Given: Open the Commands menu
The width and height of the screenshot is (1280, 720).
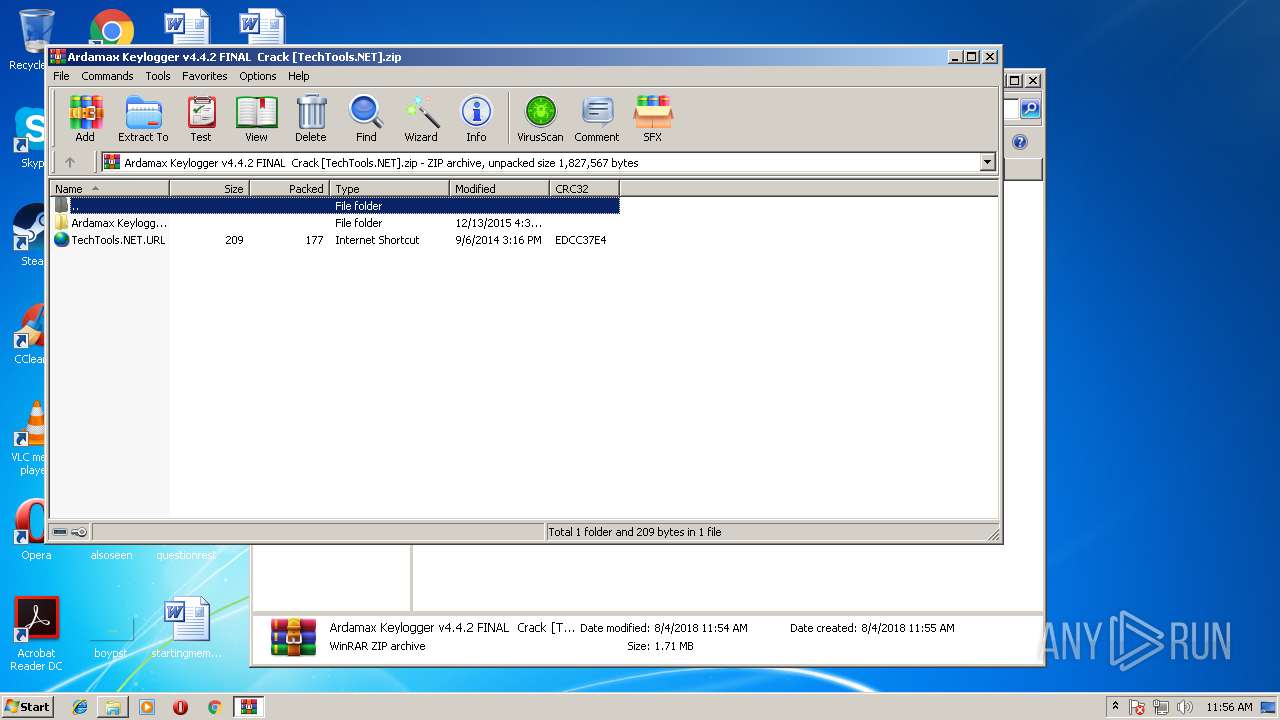Looking at the screenshot, I should [107, 76].
